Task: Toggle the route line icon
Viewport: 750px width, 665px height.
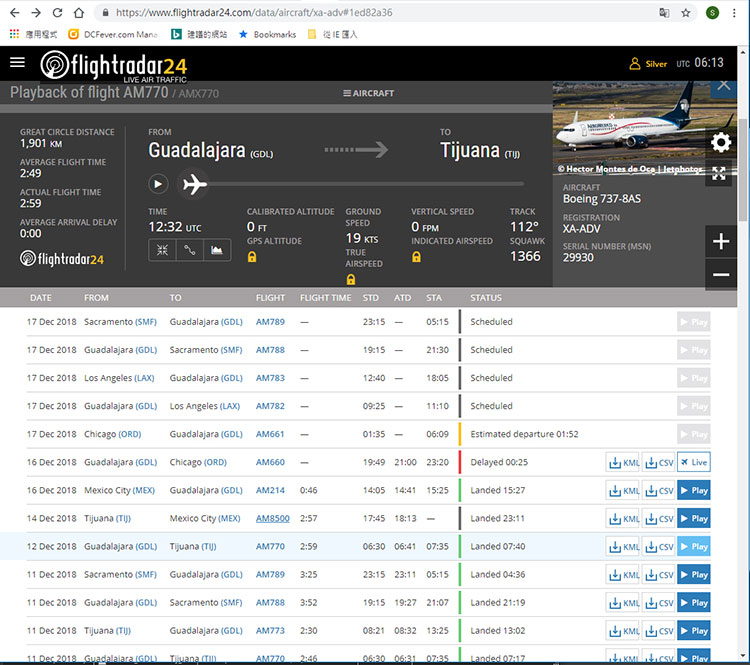Action: (x=190, y=250)
